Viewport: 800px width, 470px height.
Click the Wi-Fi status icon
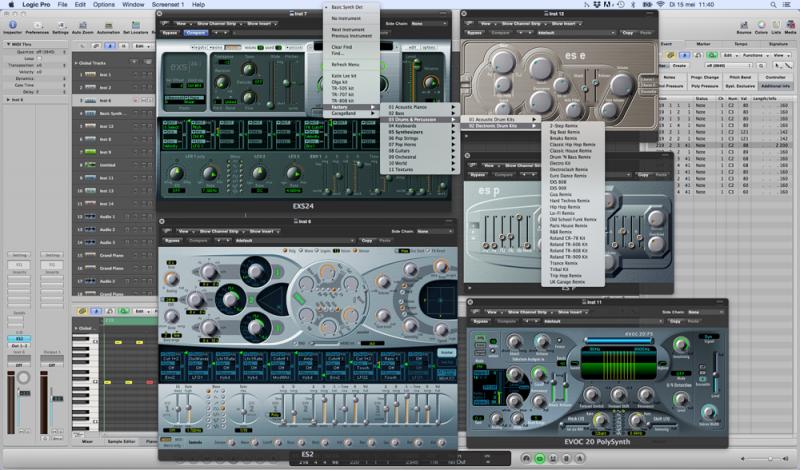pyautogui.click(x=661, y=5)
